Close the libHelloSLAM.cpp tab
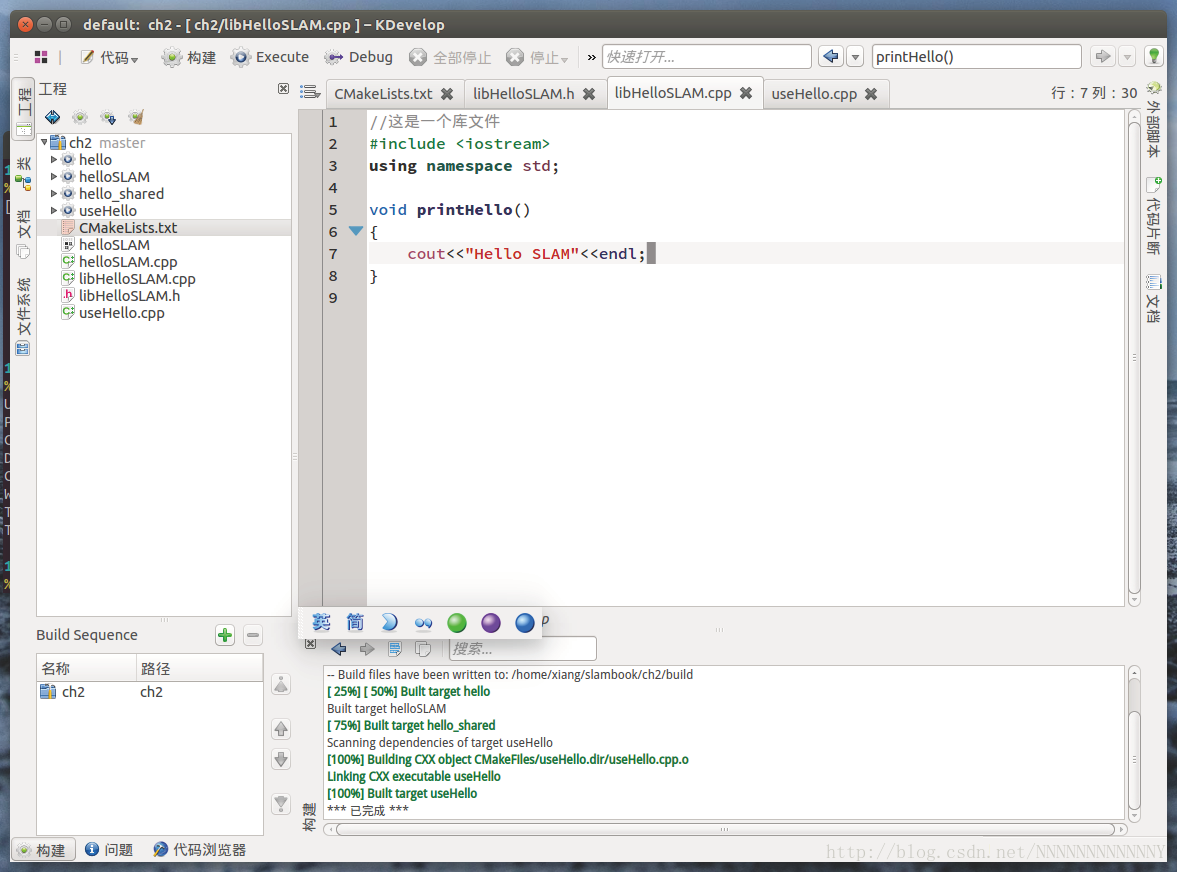This screenshot has width=1177, height=872. [746, 93]
